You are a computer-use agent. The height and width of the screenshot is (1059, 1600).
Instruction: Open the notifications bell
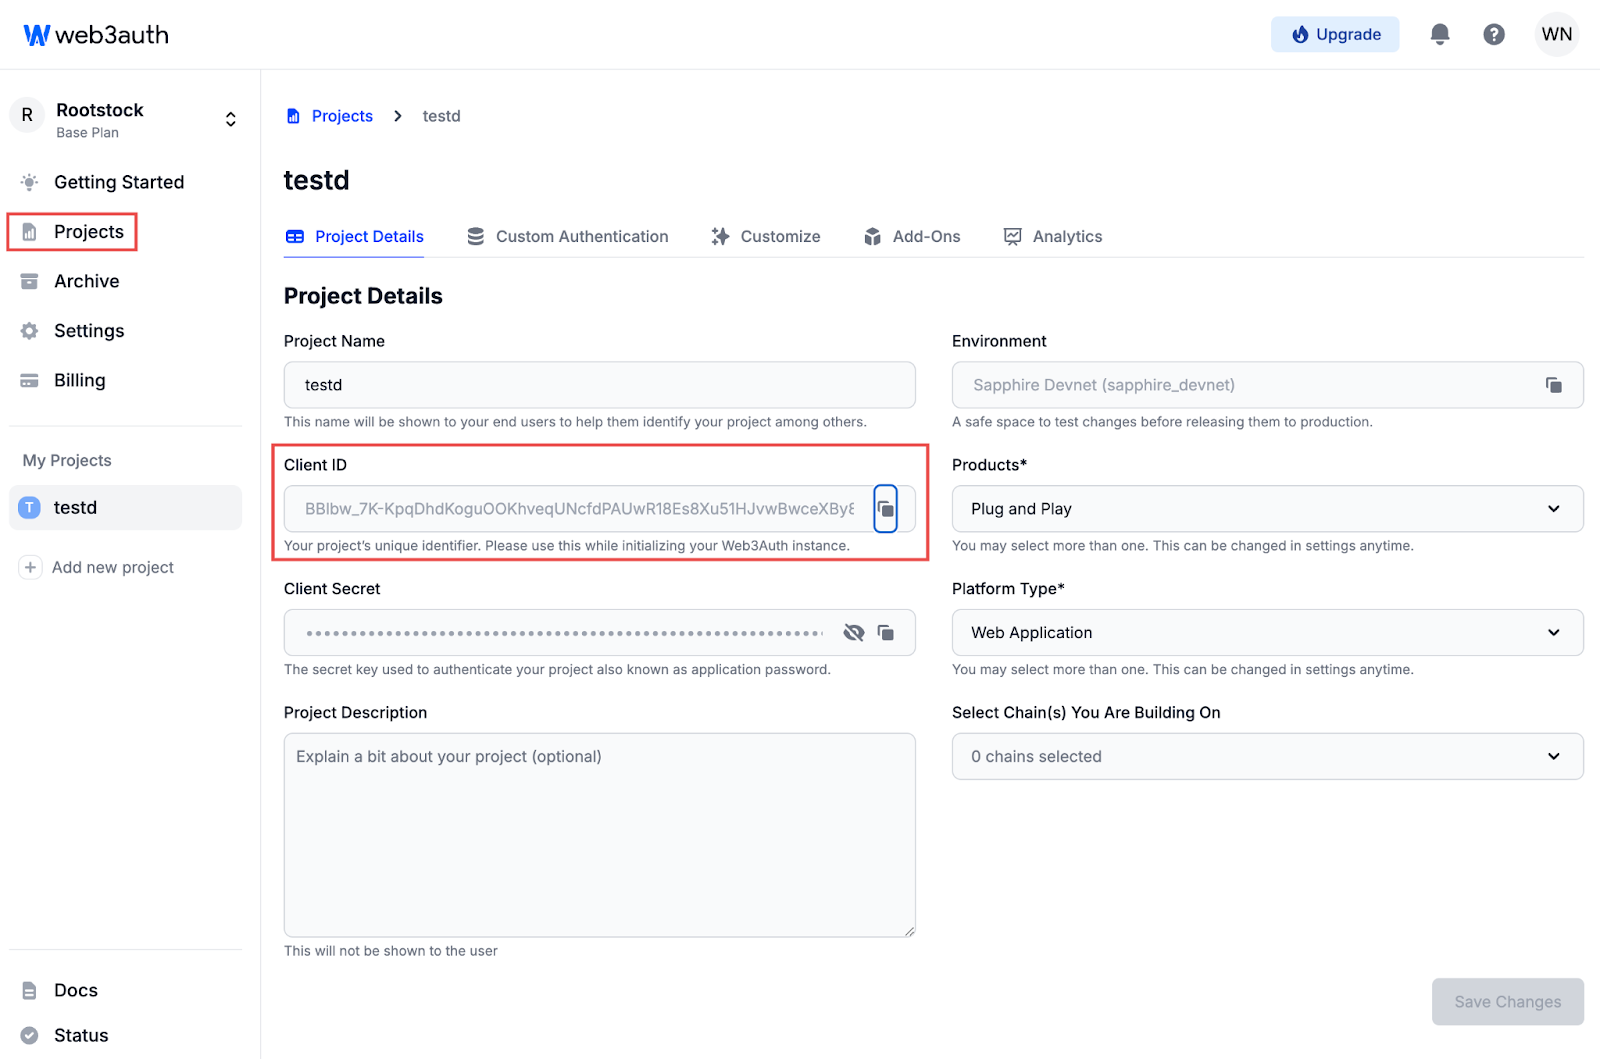tap(1439, 34)
